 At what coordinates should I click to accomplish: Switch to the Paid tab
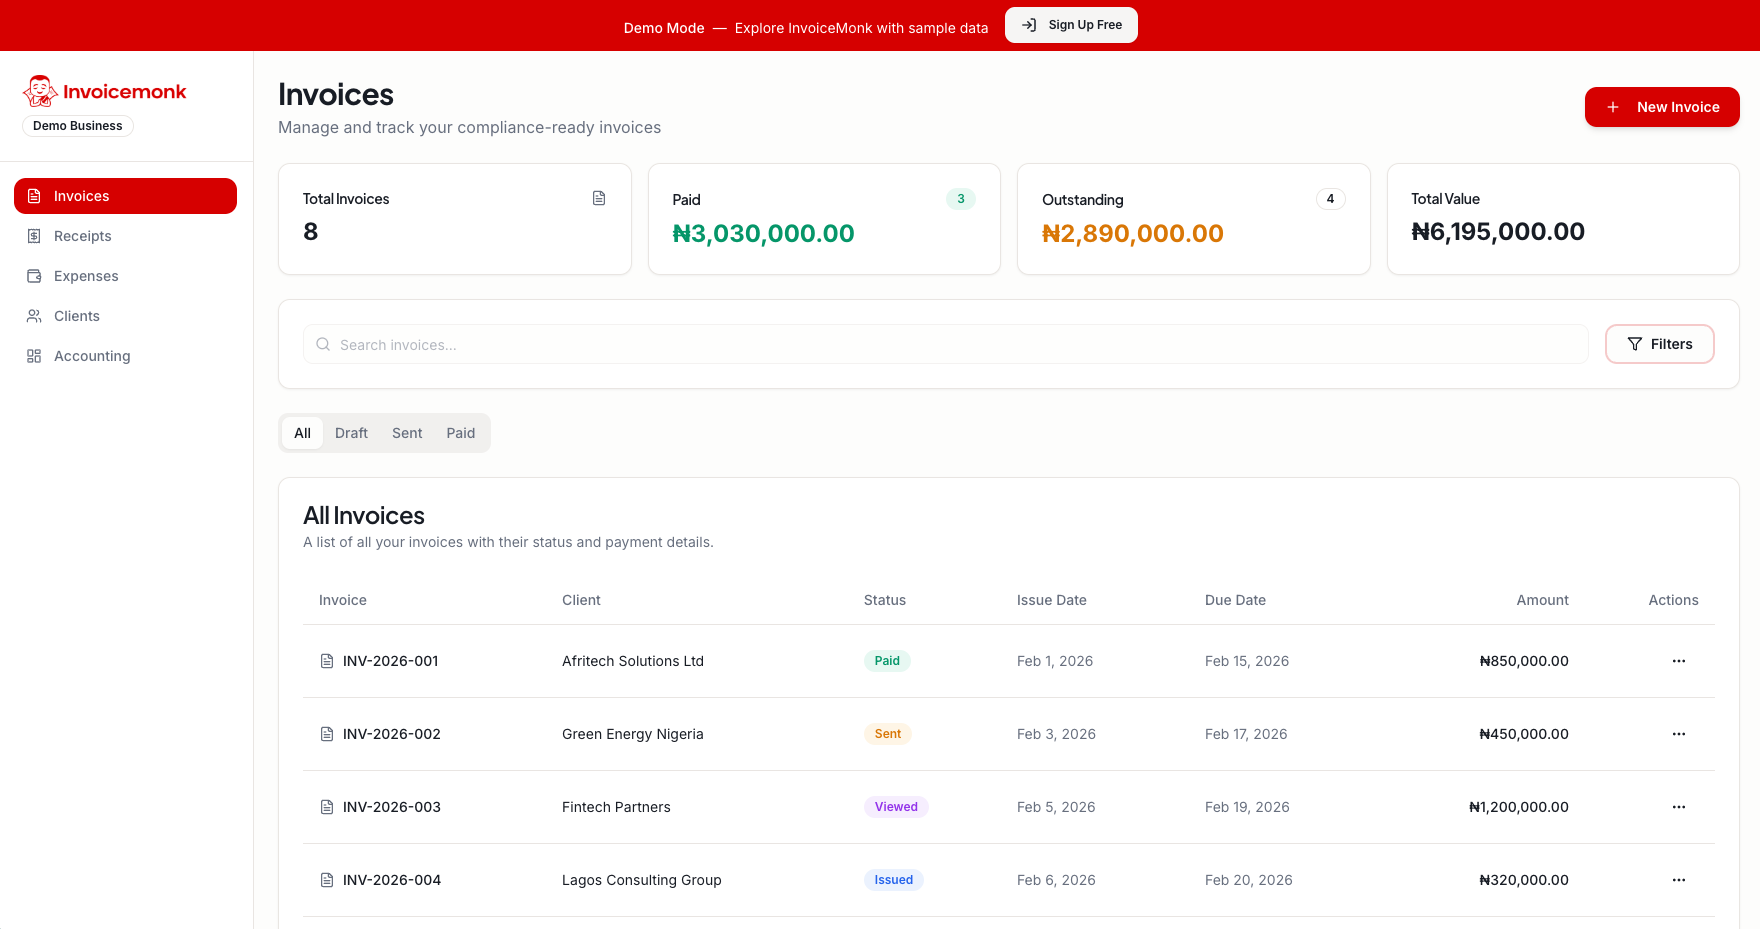pos(461,433)
